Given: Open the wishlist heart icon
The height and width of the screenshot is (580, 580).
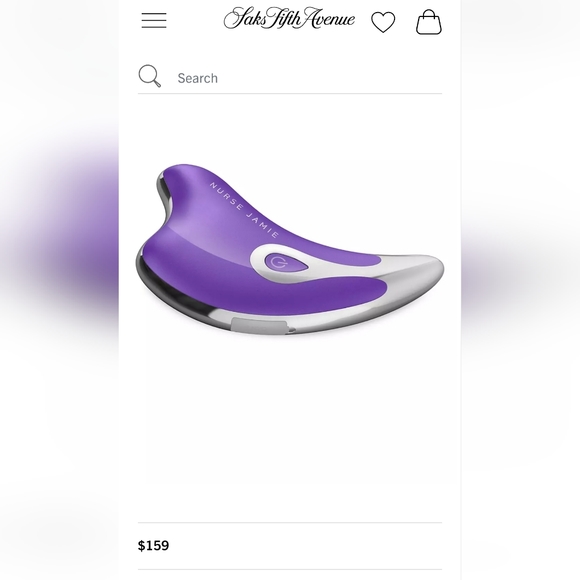Looking at the screenshot, I should click(383, 22).
